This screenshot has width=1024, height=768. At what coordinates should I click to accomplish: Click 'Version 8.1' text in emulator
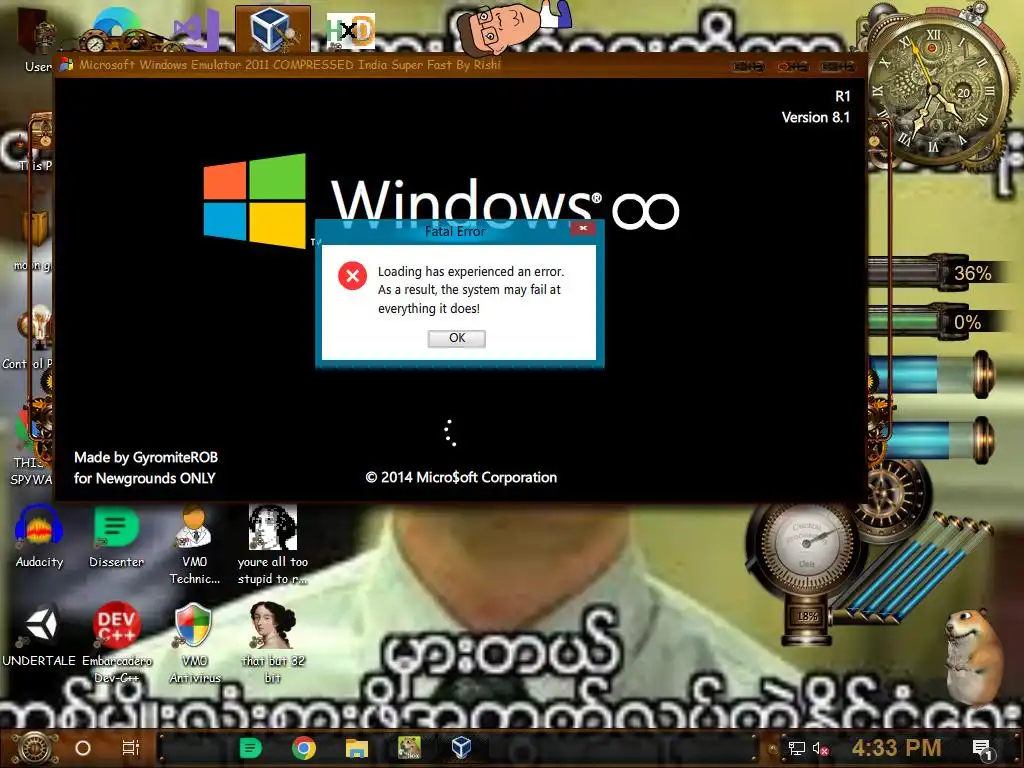click(816, 118)
